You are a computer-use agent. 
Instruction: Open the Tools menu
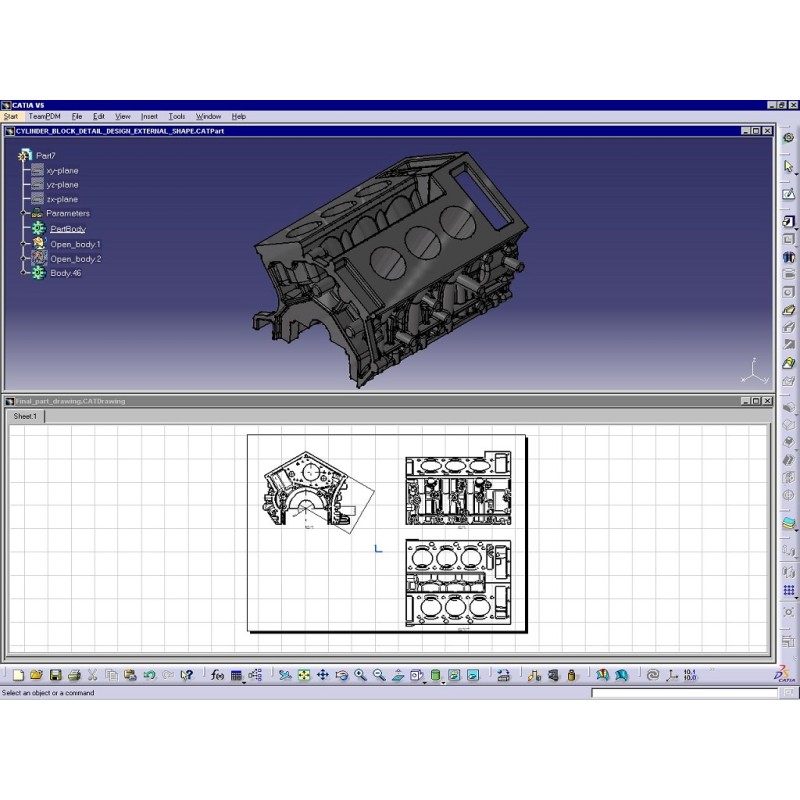coord(177,116)
